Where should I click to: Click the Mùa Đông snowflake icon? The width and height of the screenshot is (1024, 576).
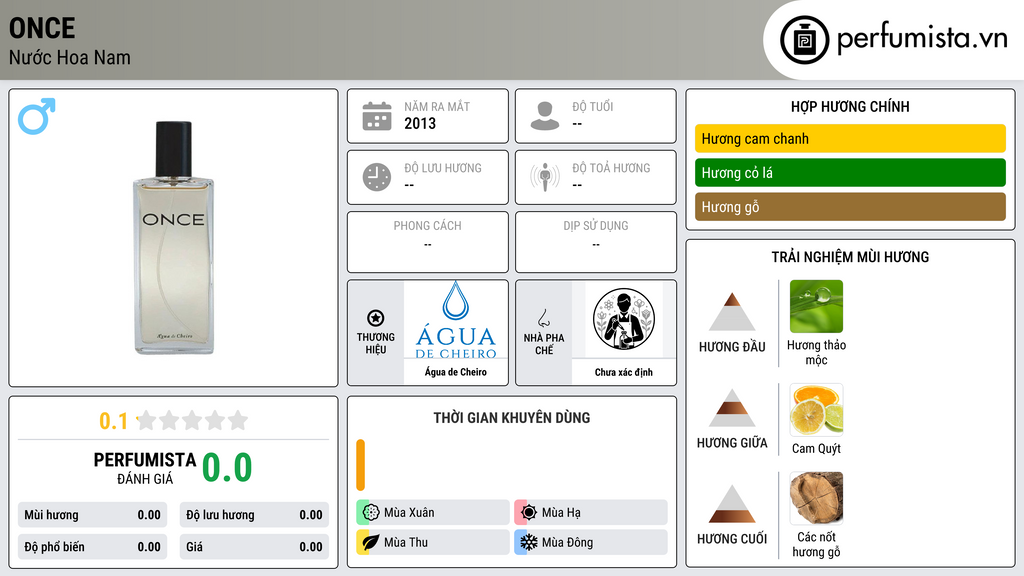point(529,542)
